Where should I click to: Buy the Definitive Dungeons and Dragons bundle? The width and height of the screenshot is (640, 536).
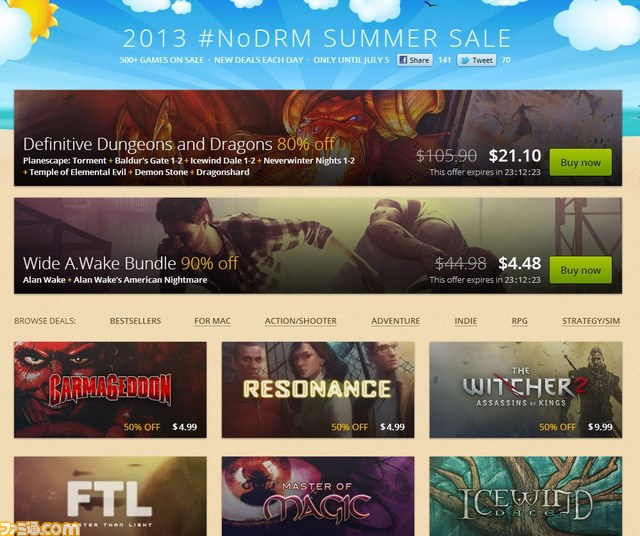tap(580, 162)
